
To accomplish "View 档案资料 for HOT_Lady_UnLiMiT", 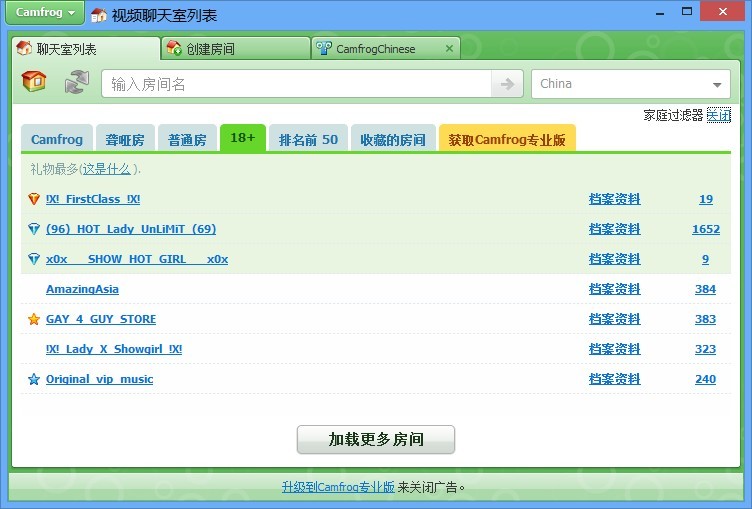I will pos(614,229).
